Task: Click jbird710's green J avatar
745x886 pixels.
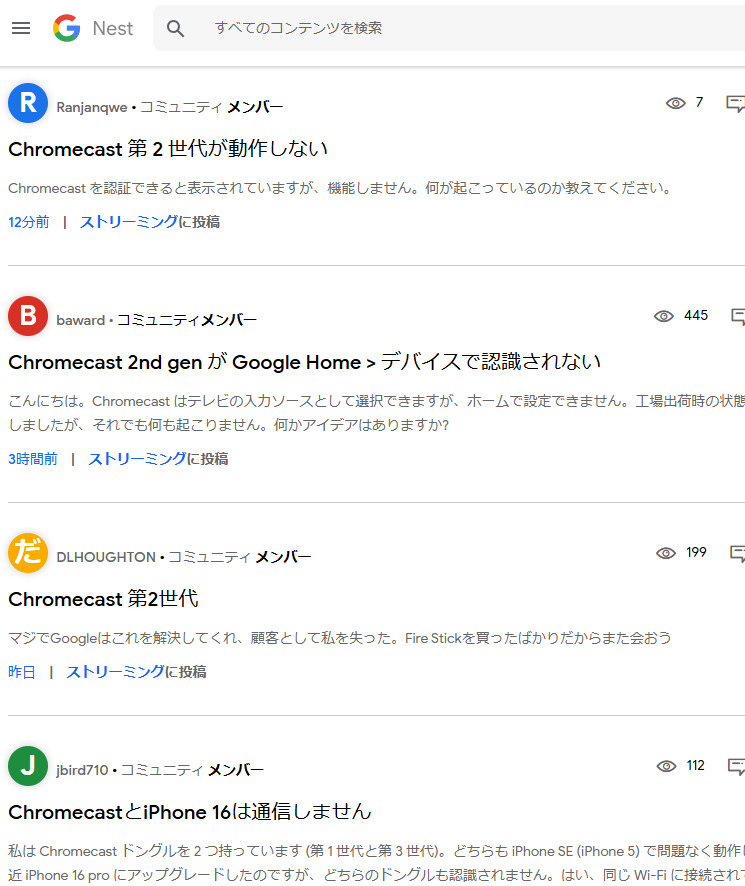Action: pos(28,767)
